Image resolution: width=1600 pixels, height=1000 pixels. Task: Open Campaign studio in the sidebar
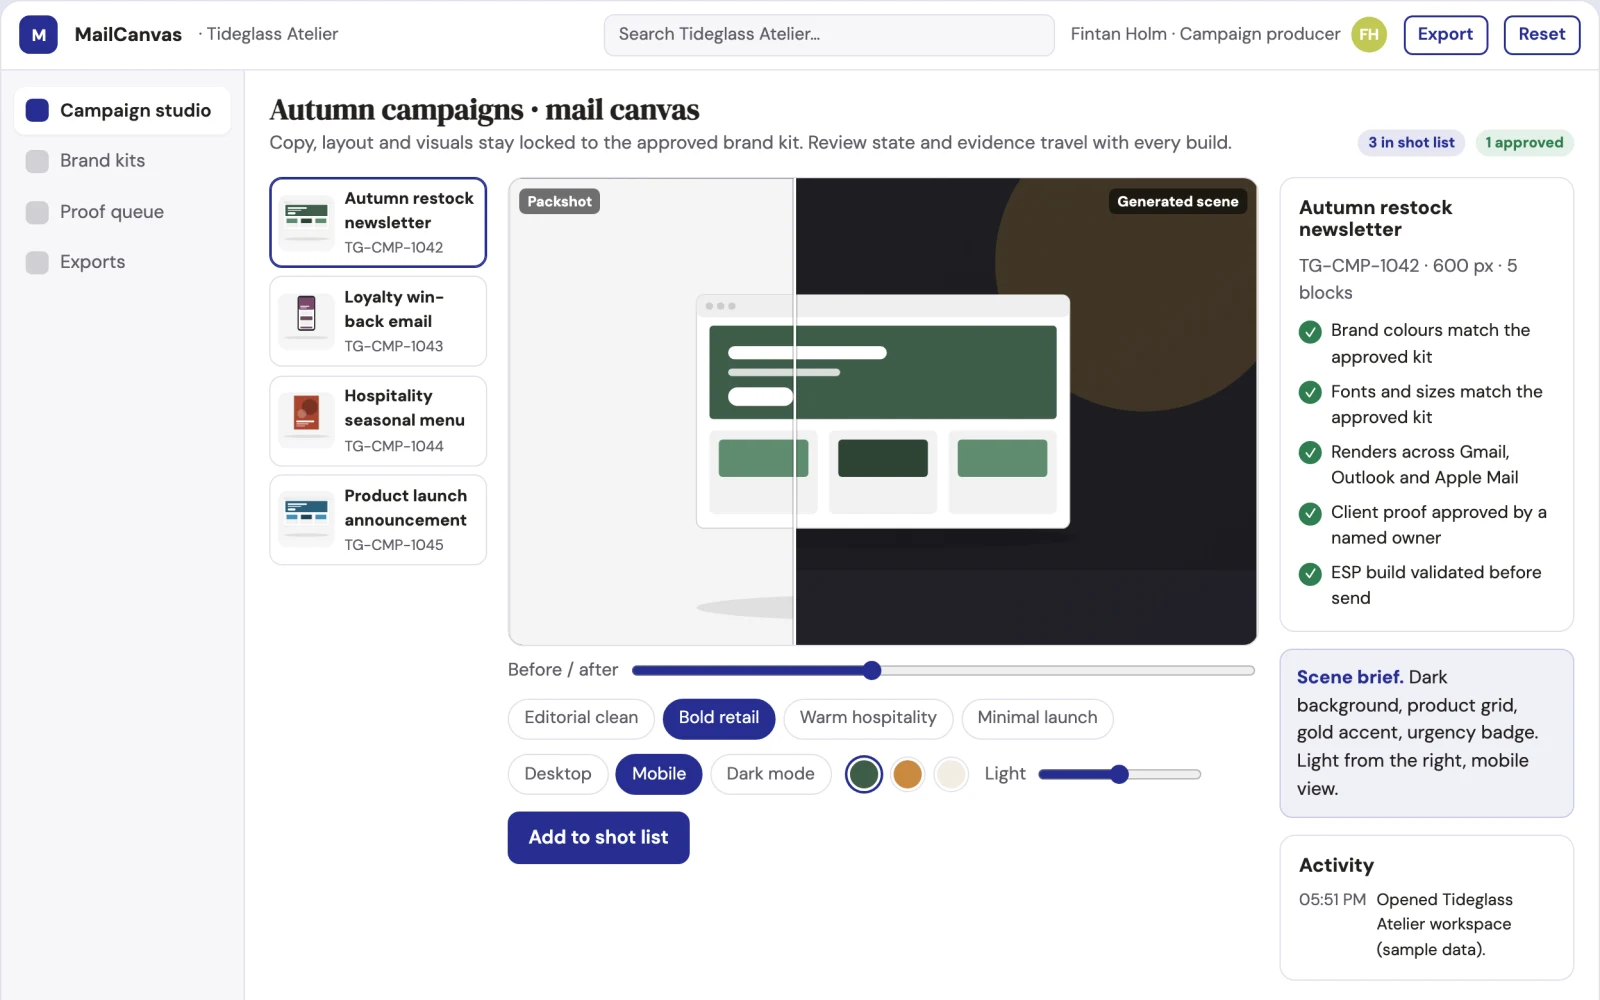123,110
